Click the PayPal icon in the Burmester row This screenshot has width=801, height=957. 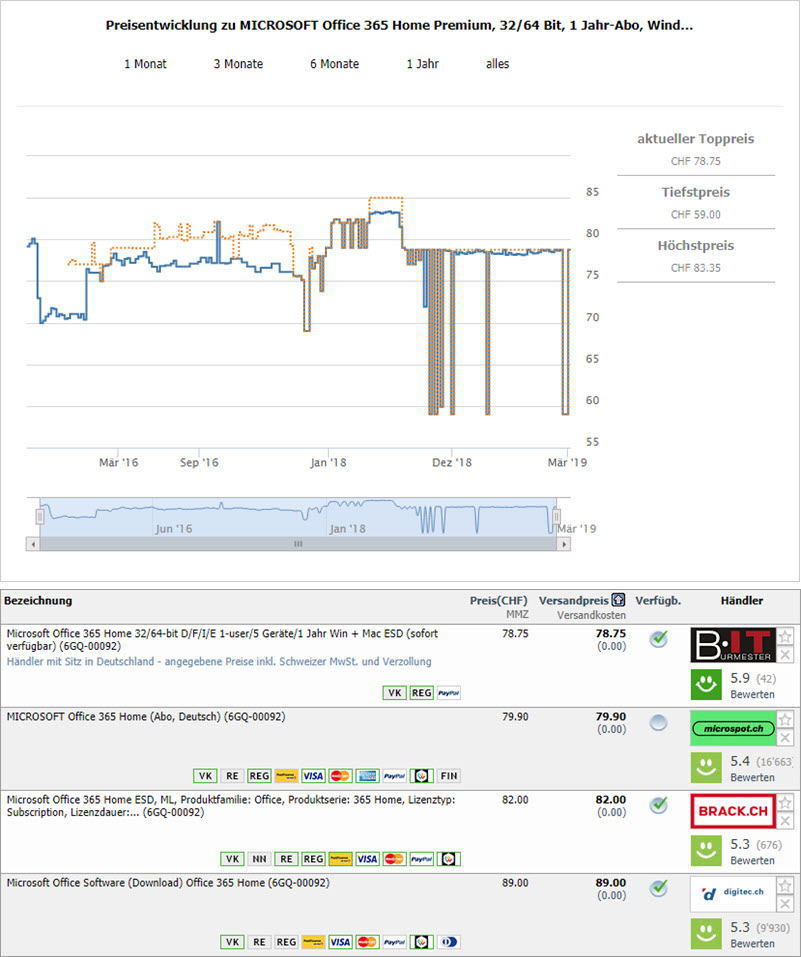[x=449, y=693]
